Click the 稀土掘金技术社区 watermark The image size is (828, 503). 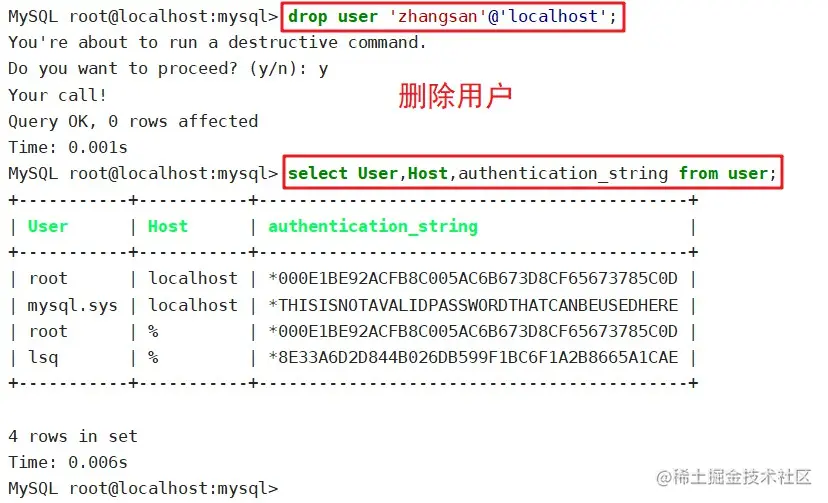[x=734, y=477]
